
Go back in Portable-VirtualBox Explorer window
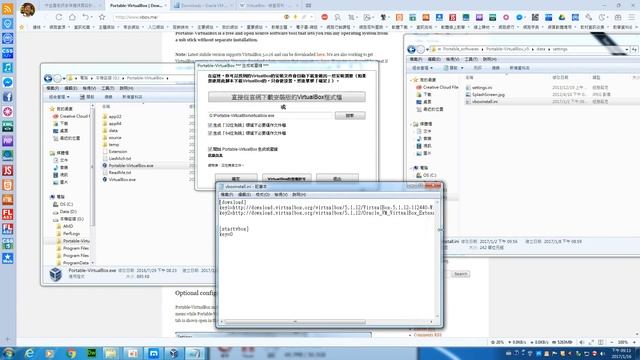(x=48, y=78)
